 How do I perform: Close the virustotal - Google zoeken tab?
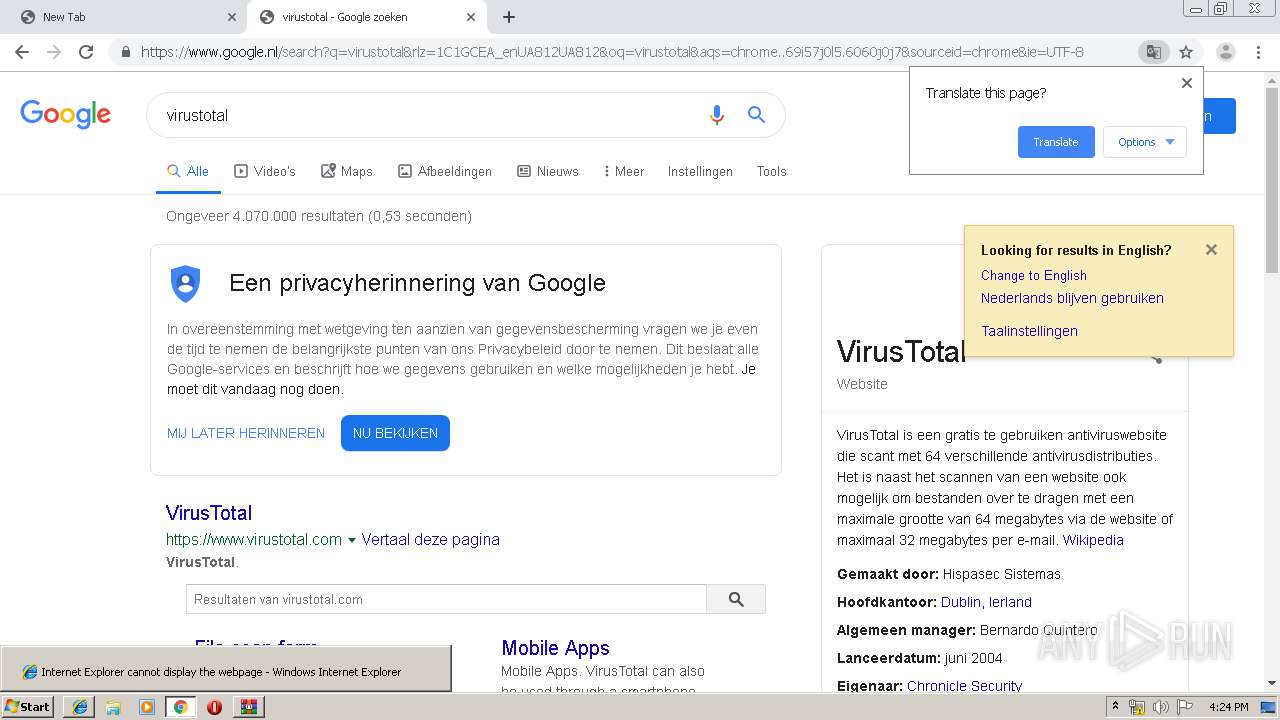[472, 17]
